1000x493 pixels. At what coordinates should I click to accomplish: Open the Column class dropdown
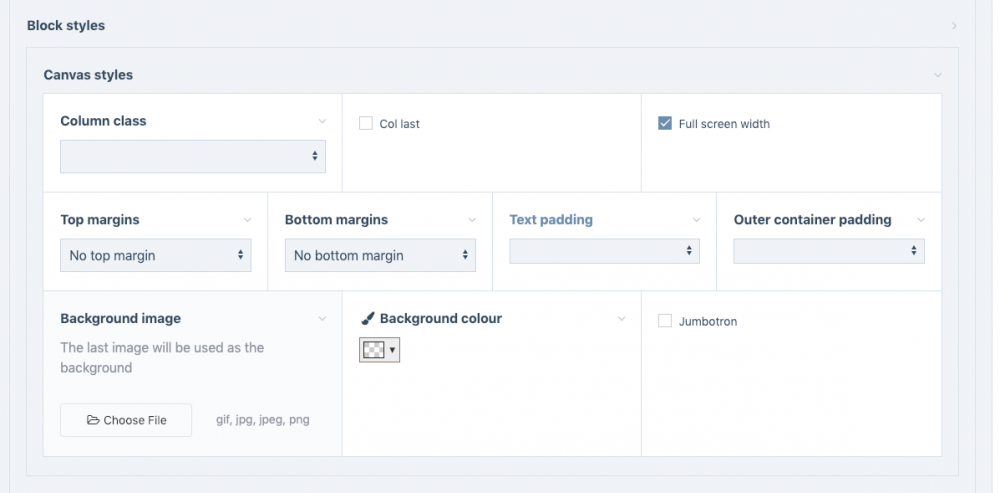coord(193,156)
